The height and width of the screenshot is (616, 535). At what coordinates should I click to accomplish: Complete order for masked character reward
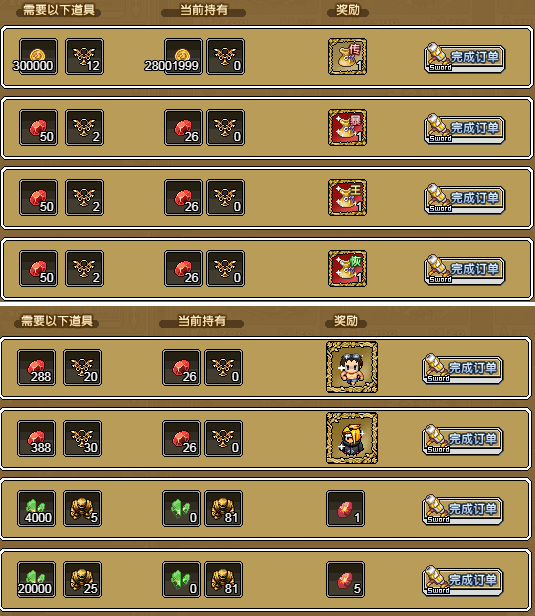click(463, 440)
